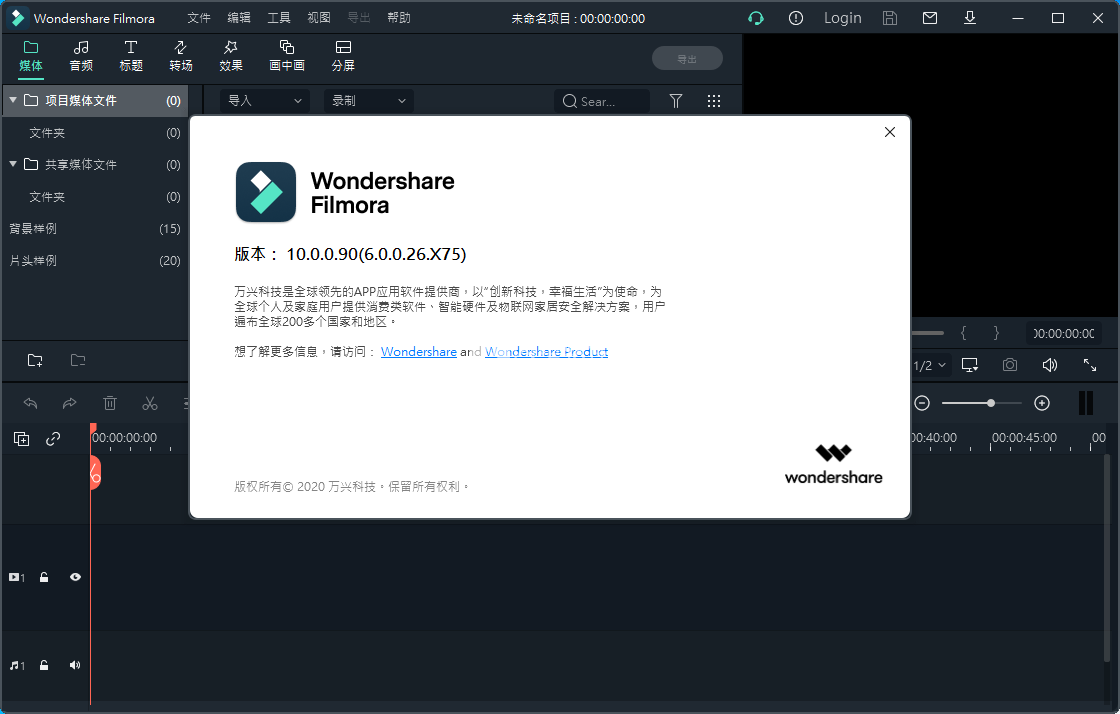Open the 标题 titles tab
This screenshot has width=1120, height=714.
(131, 56)
